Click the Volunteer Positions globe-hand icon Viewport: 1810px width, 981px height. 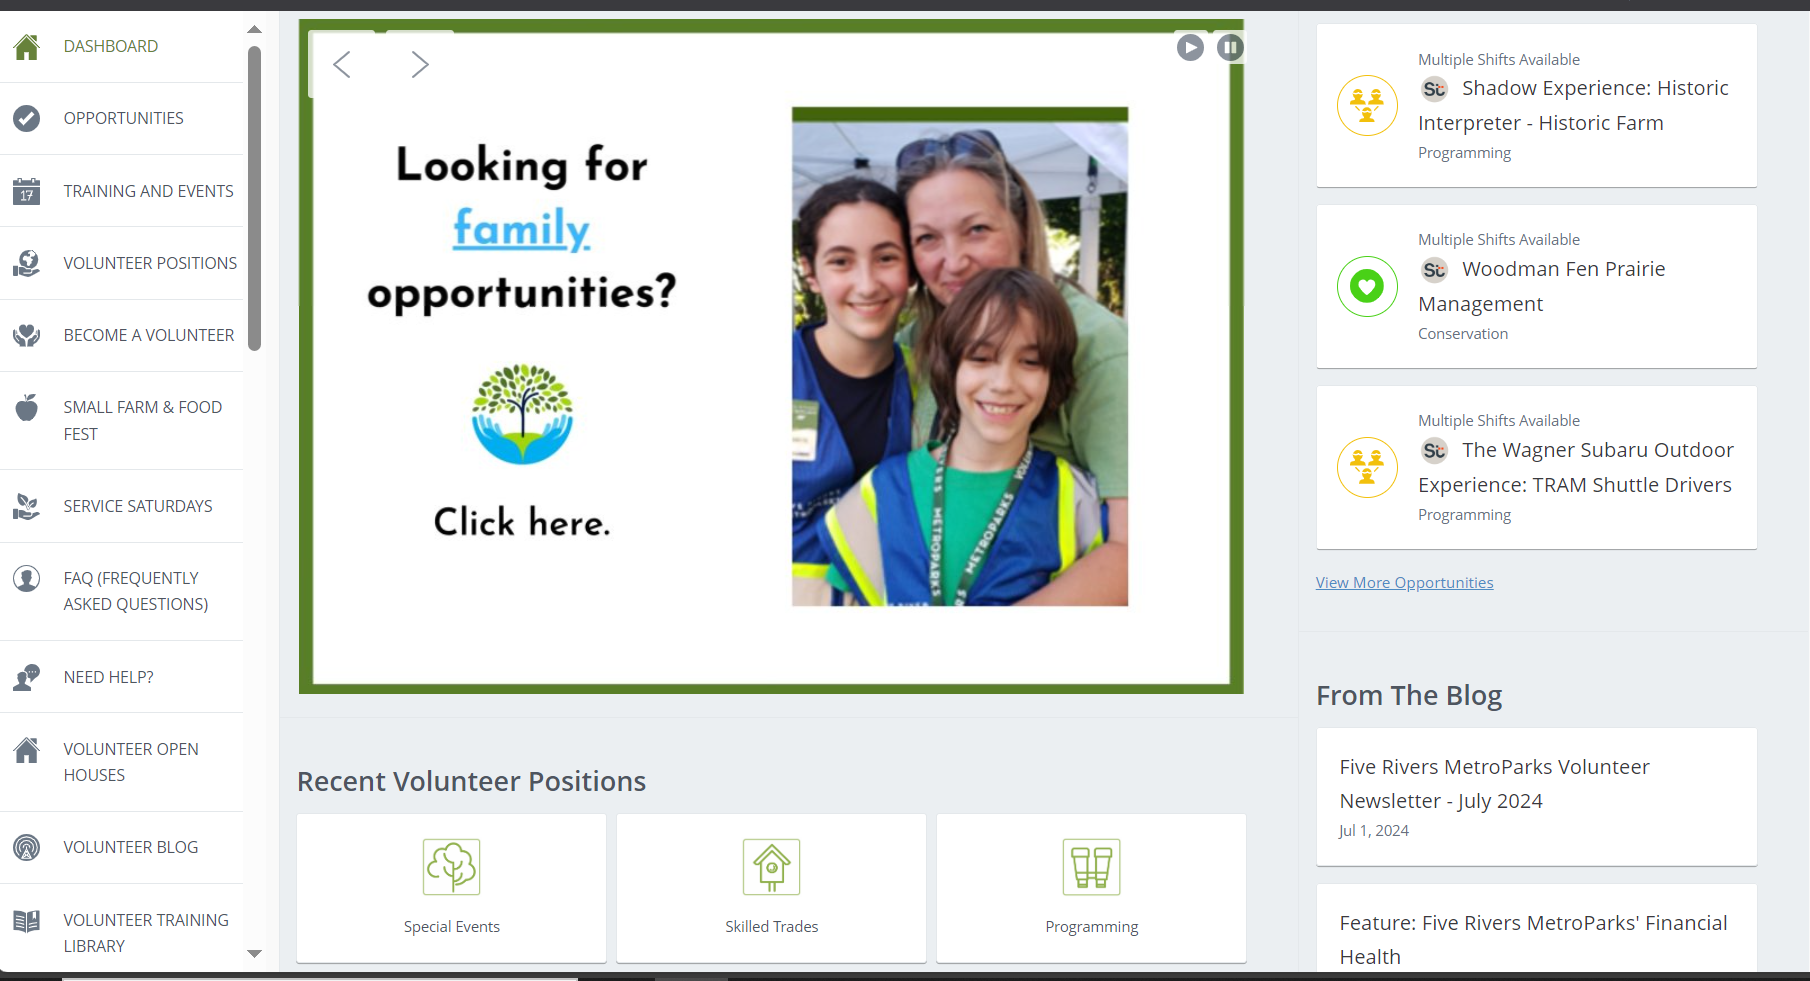coord(27,263)
